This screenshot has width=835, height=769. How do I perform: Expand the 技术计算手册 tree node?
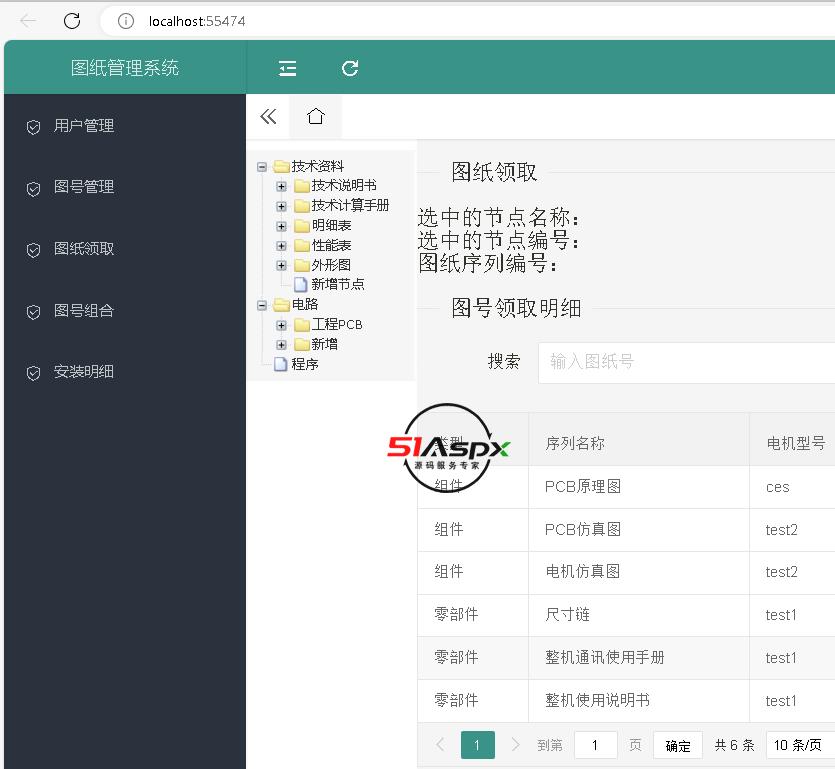(281, 206)
